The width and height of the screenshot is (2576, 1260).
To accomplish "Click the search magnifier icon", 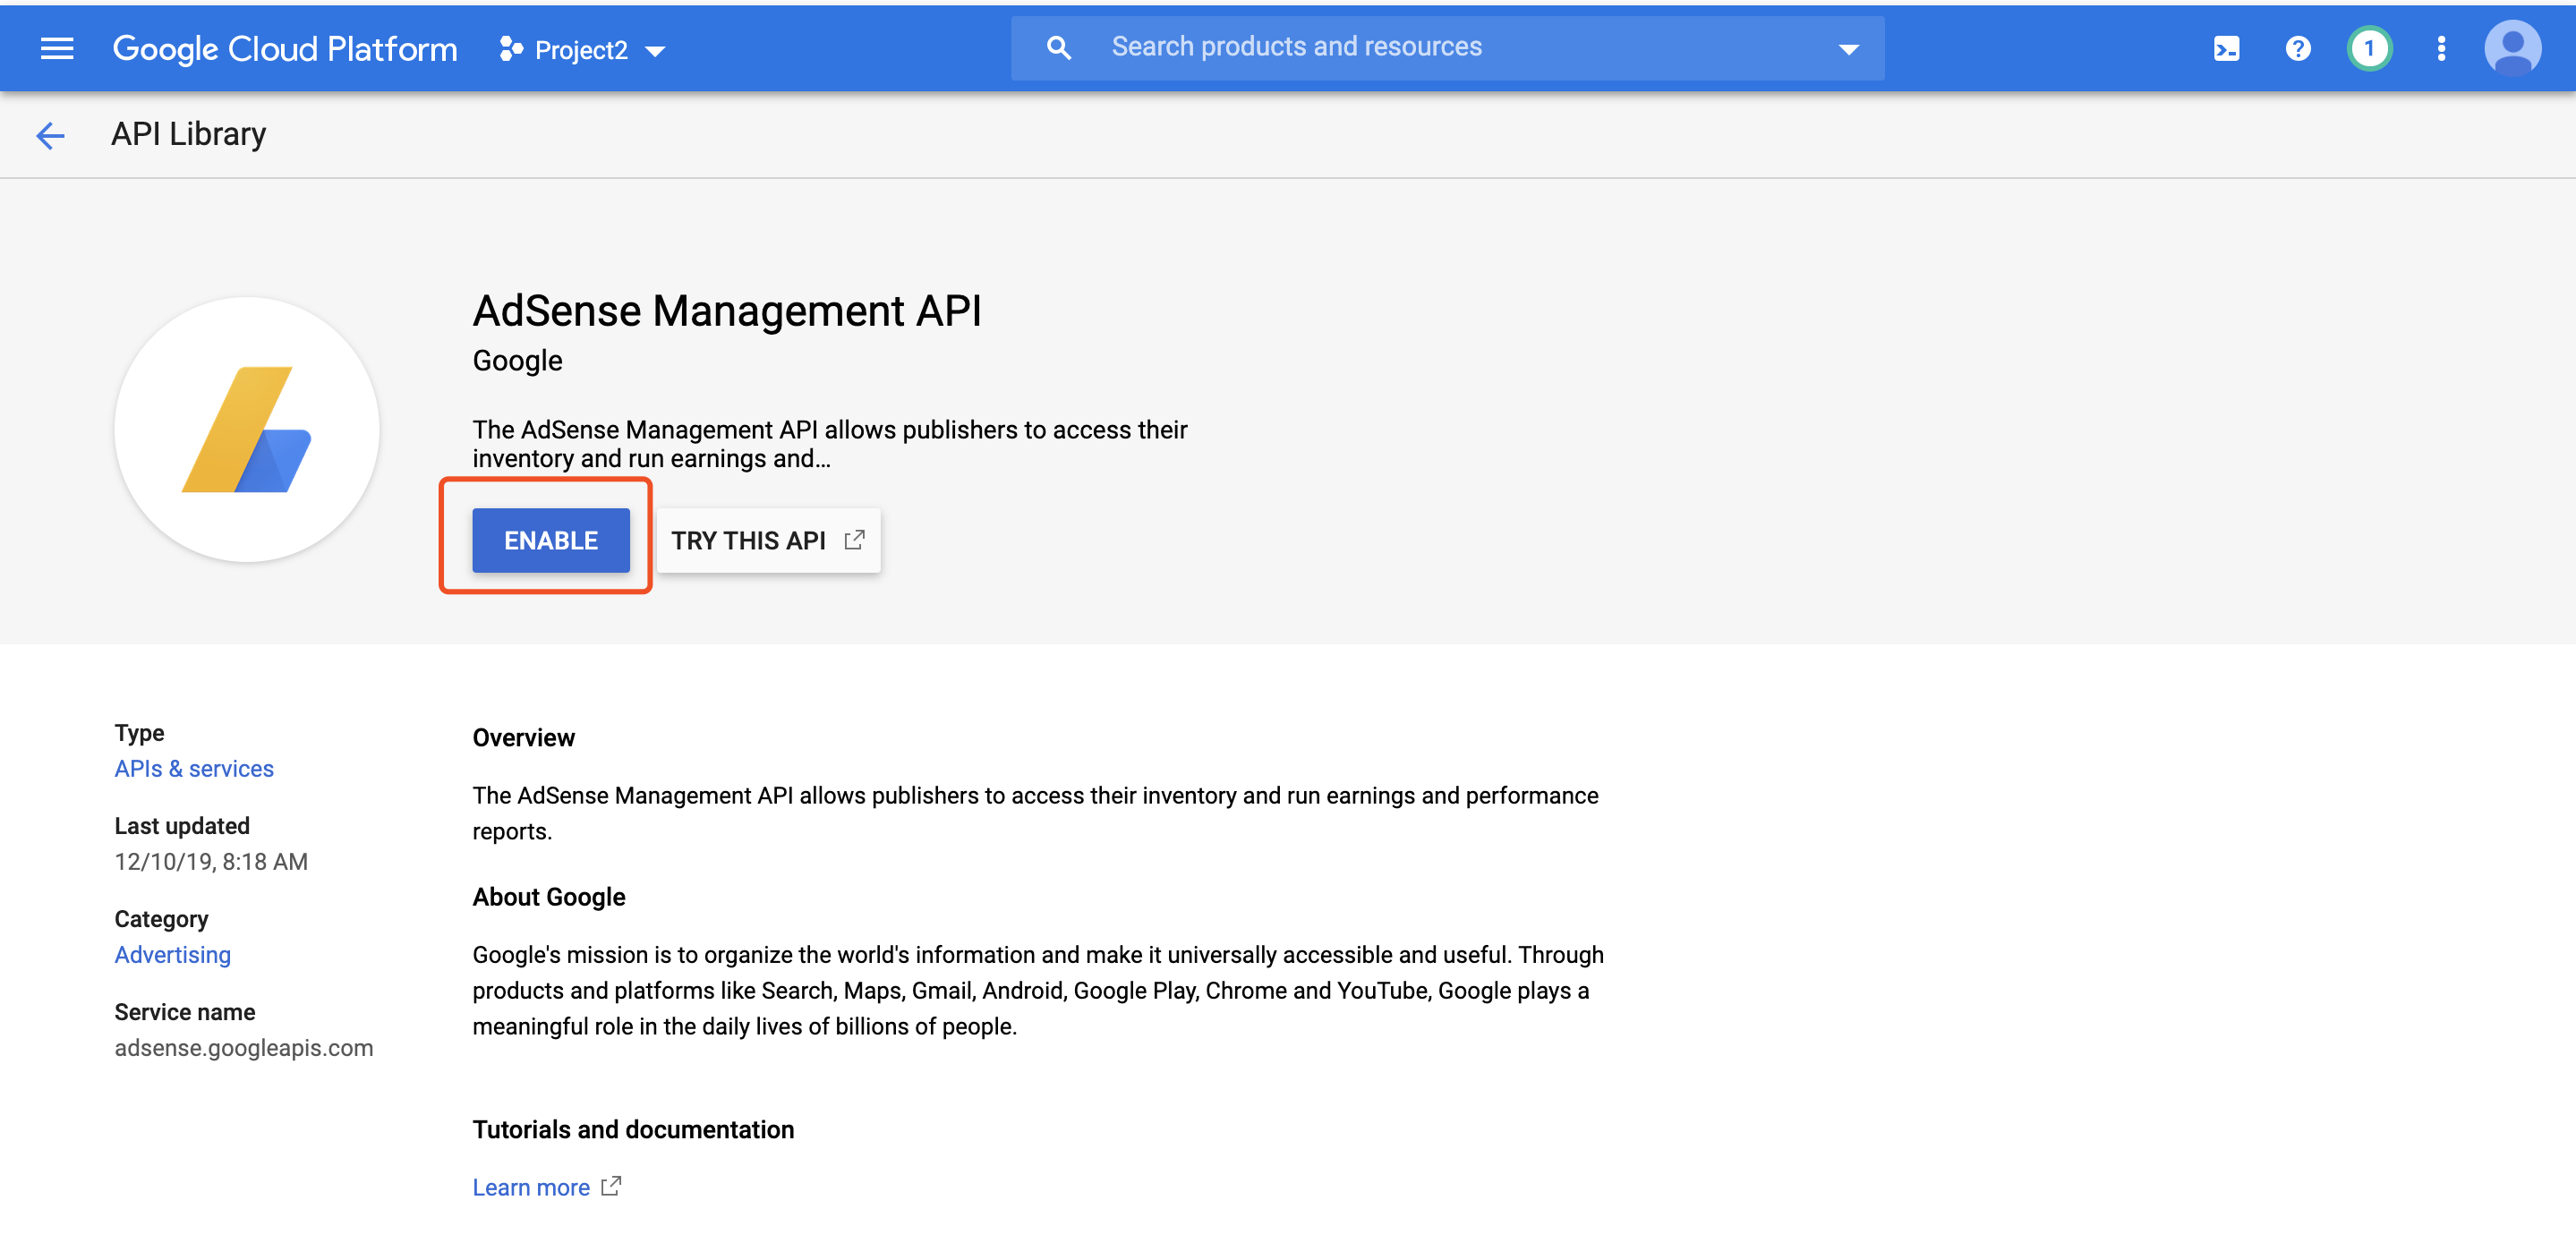I will [1058, 46].
